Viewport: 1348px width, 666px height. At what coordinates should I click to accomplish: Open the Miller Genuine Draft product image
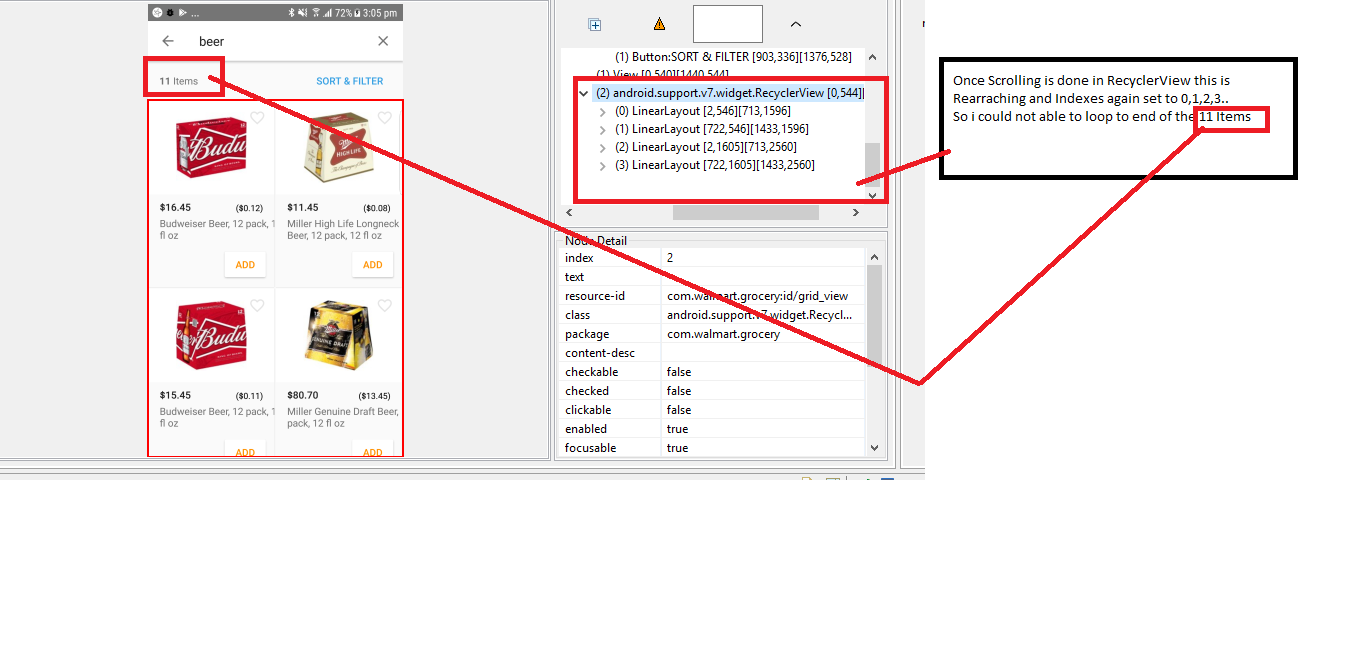tap(337, 337)
